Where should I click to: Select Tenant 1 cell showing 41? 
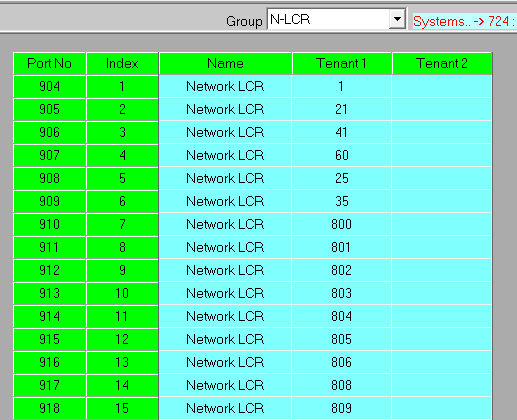tap(342, 132)
